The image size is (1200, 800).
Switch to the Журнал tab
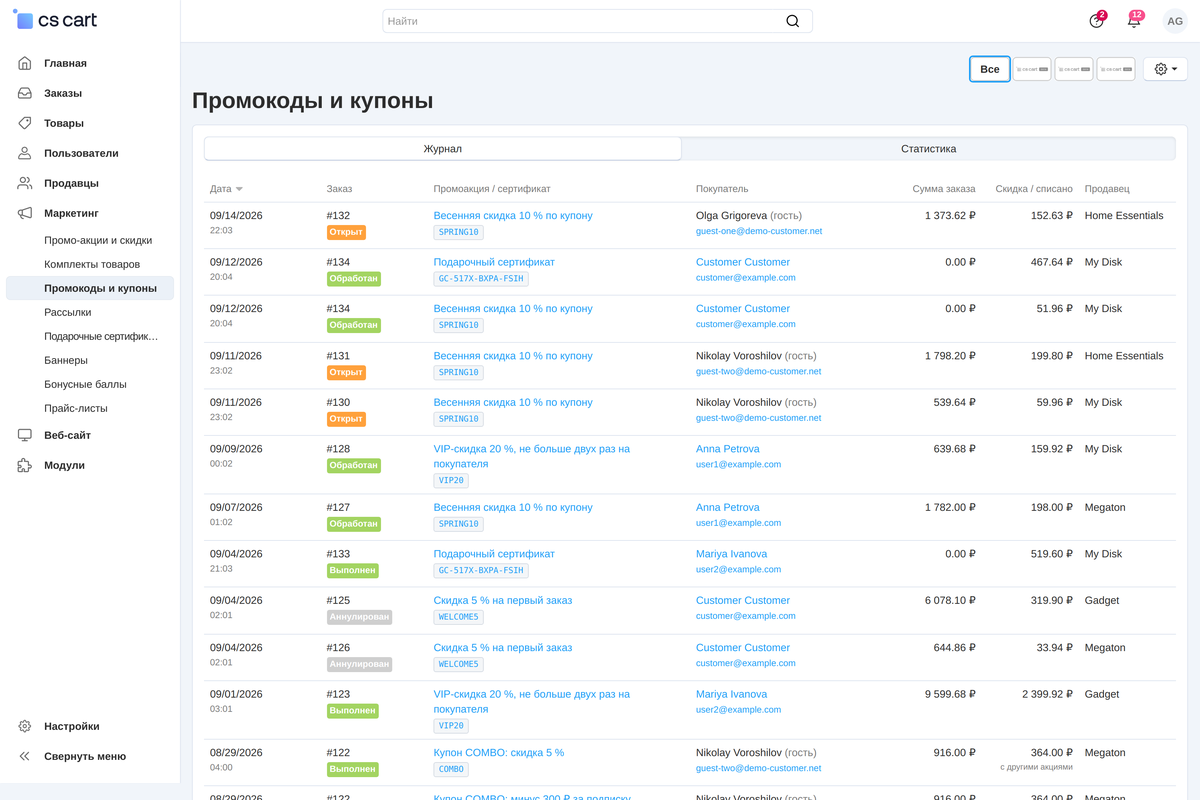pyautogui.click(x=443, y=148)
